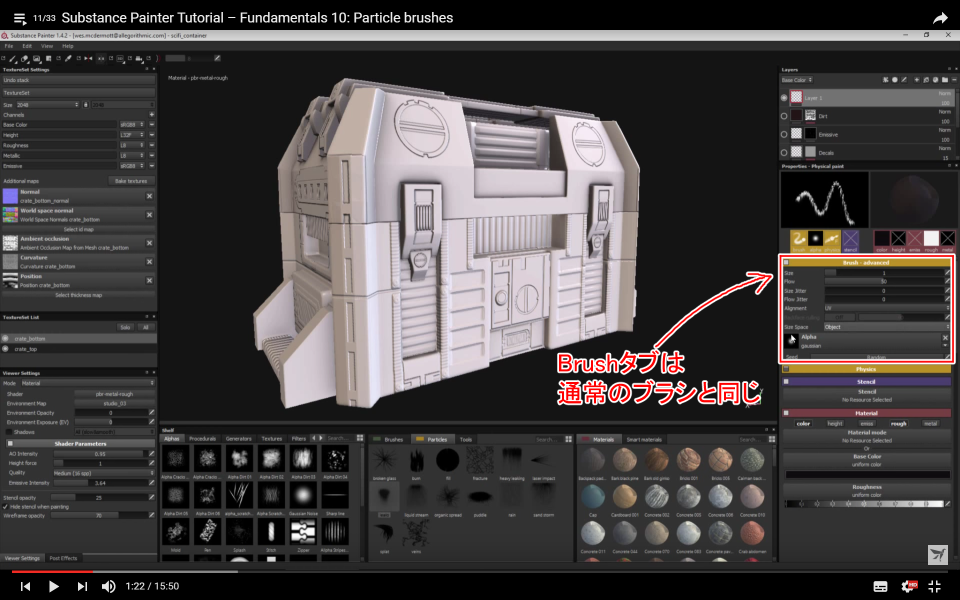The height and width of the screenshot is (600, 960).
Task: Enable the Shadows checkbox
Action: [x=9, y=432]
